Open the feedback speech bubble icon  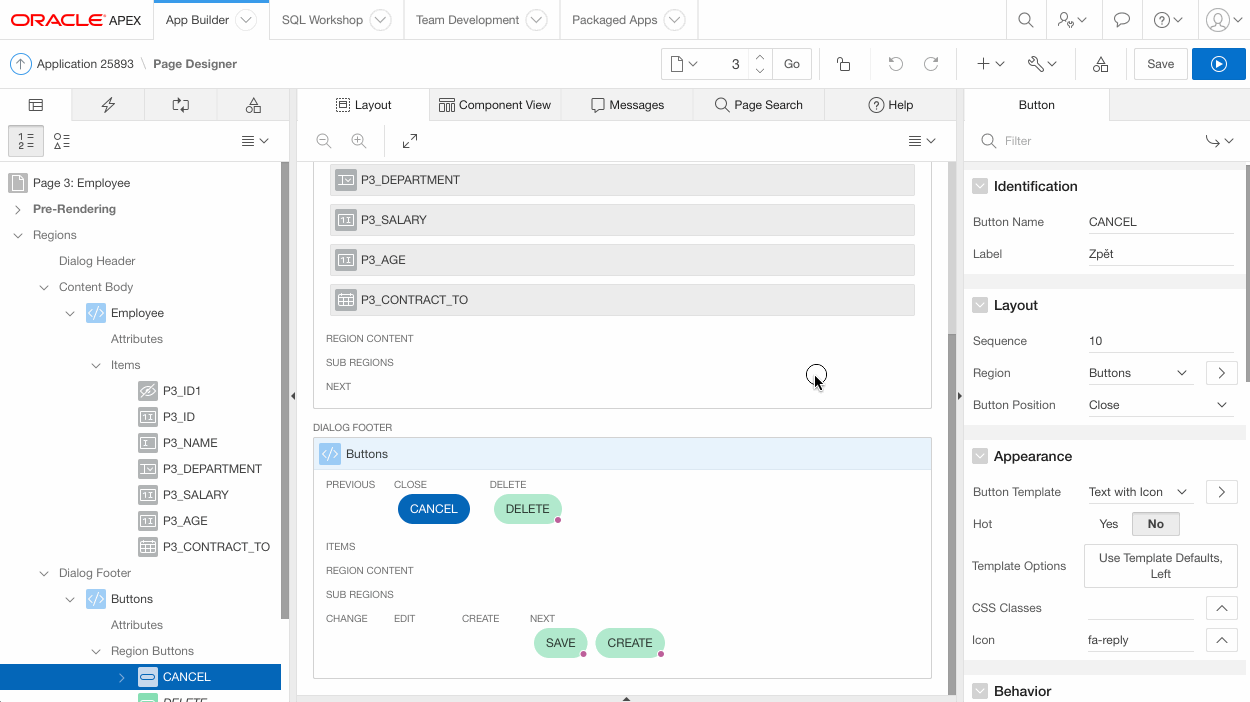pos(1122,20)
